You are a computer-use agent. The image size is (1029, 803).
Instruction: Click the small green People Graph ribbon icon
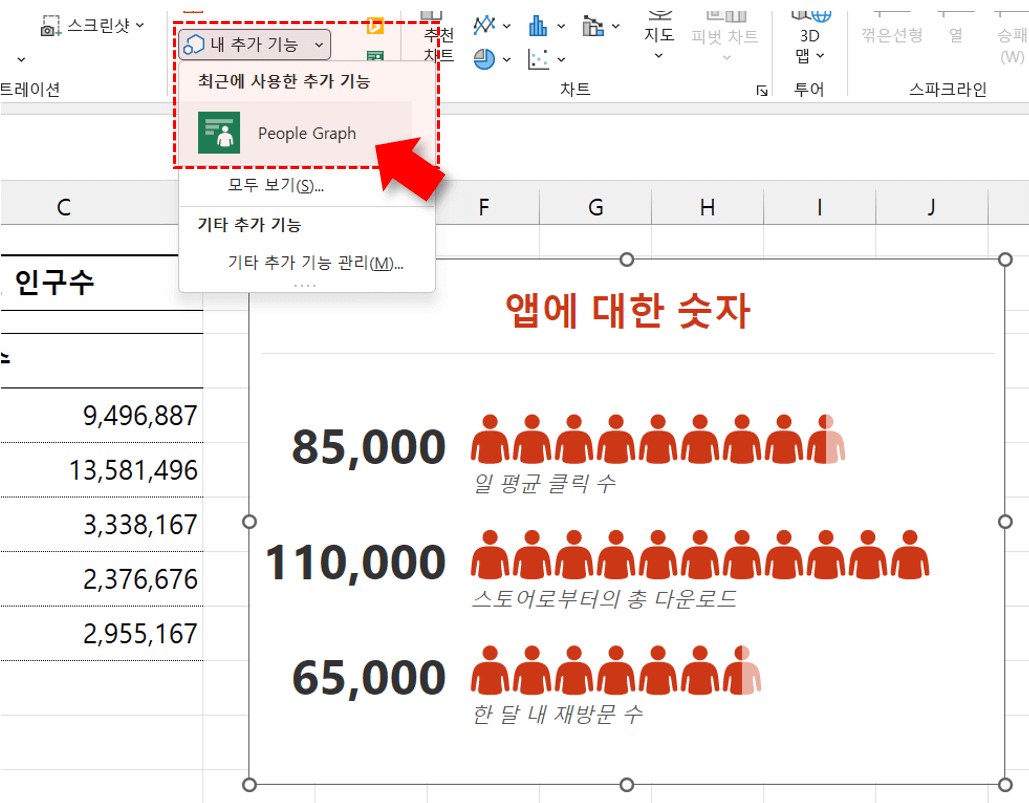[x=375, y=56]
